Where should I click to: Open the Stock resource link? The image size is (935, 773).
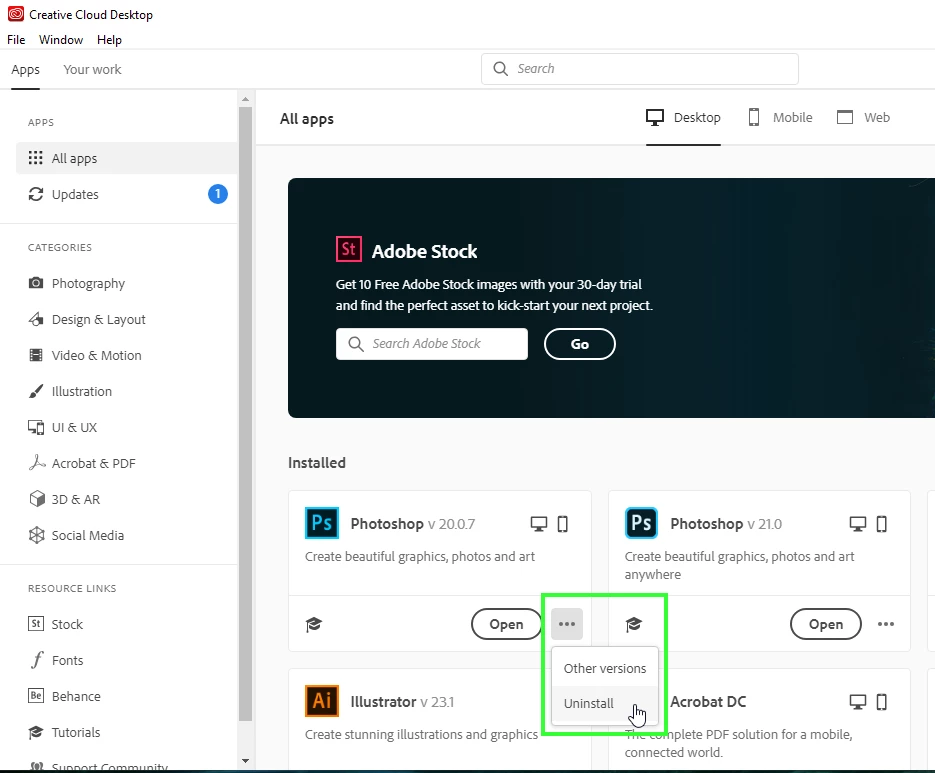coord(67,624)
